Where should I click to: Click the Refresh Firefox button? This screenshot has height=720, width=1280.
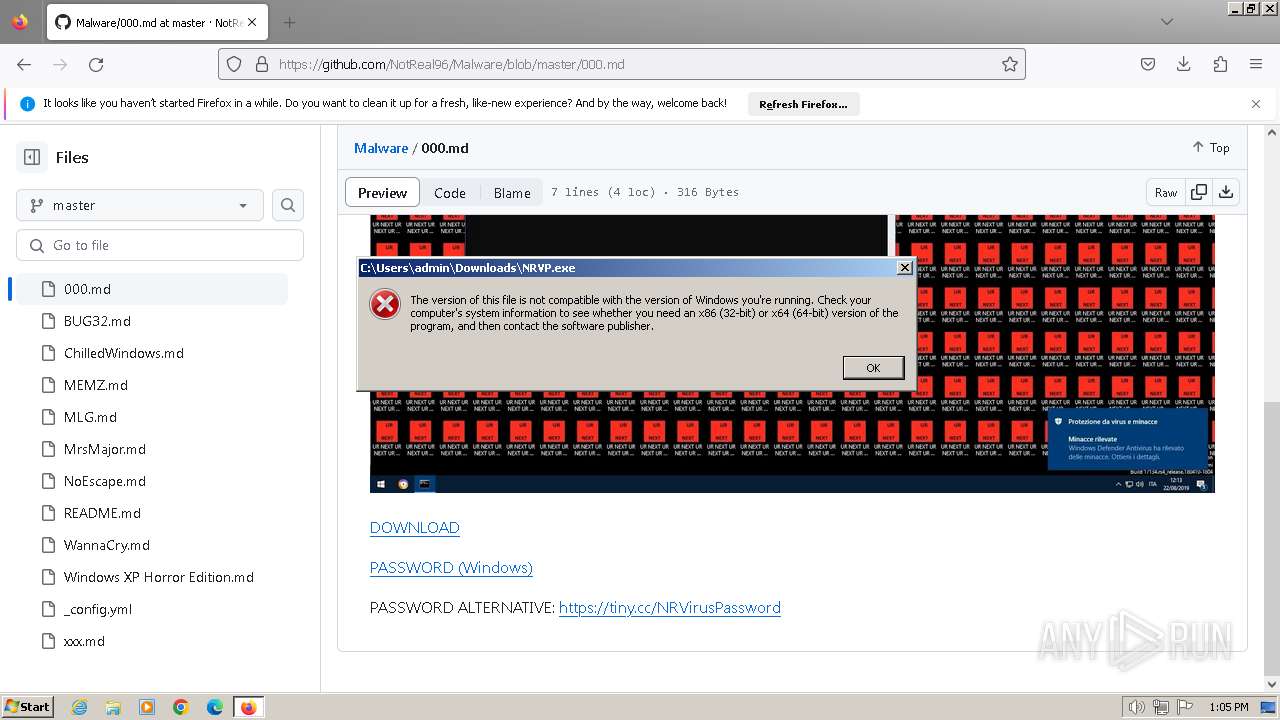[803, 104]
